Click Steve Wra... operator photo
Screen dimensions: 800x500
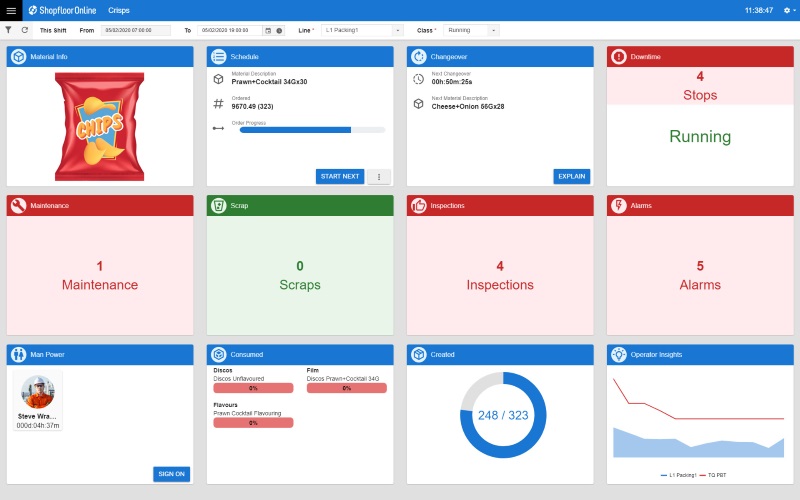click(38, 392)
